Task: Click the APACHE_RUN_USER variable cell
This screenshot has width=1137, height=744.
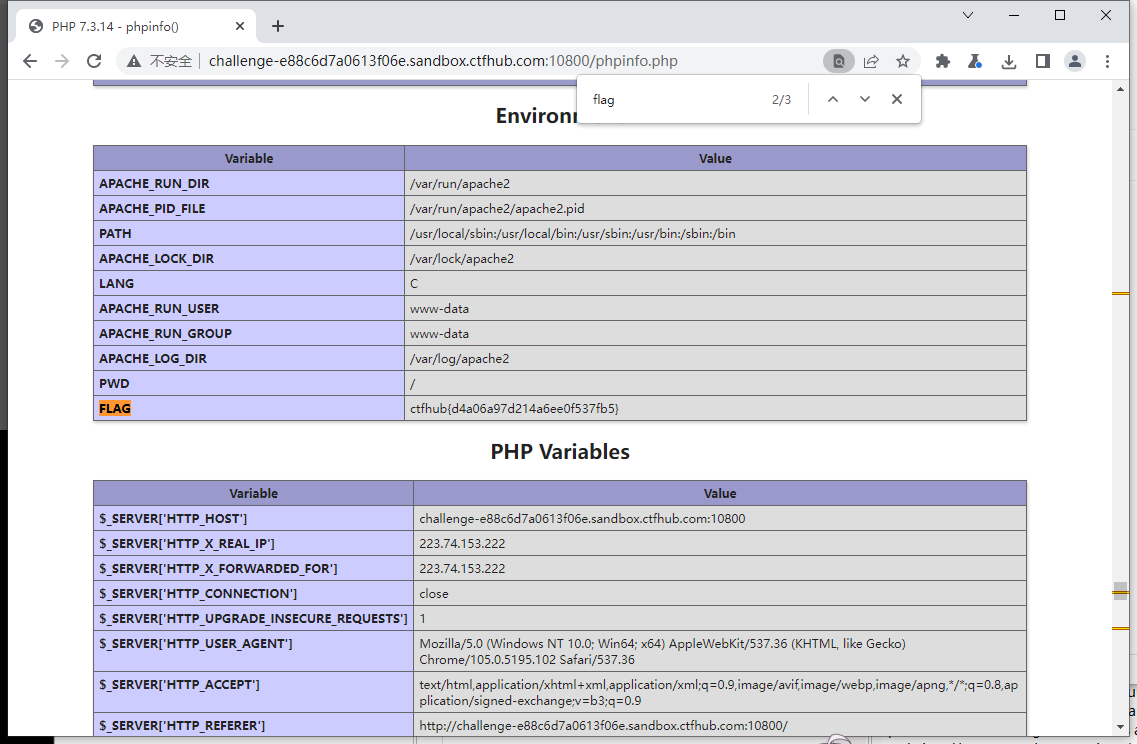Action: pyautogui.click(x=249, y=308)
